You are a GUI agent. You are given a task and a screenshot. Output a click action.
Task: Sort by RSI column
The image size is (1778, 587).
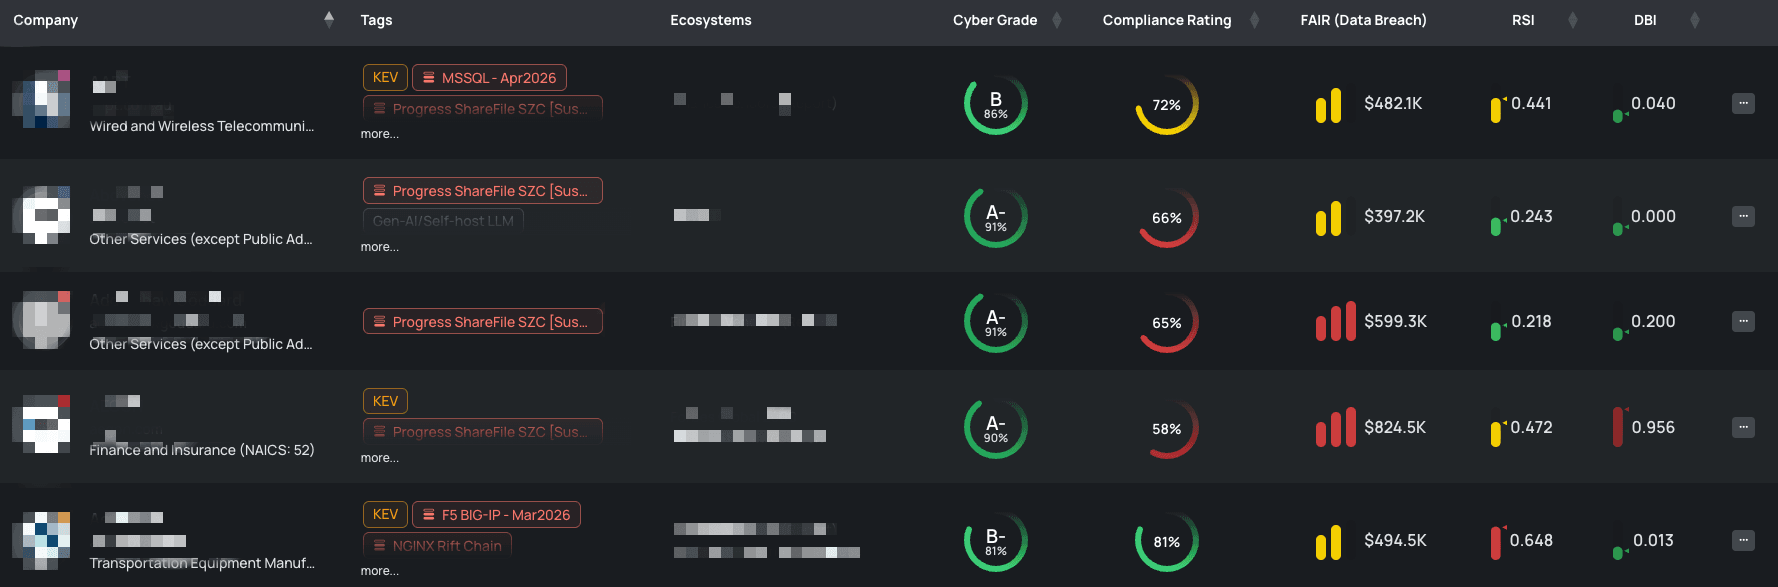coord(1572,20)
